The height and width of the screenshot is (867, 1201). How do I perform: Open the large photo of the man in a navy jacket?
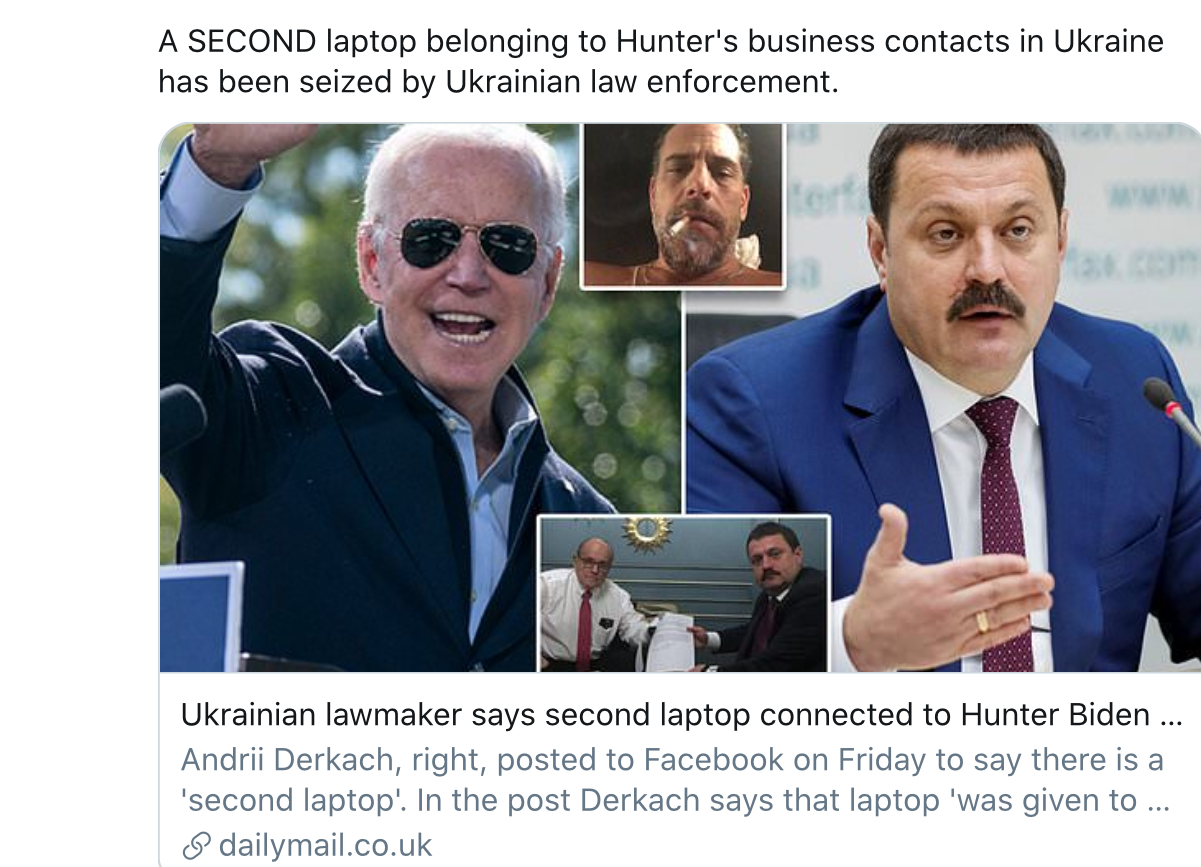tap(420, 397)
